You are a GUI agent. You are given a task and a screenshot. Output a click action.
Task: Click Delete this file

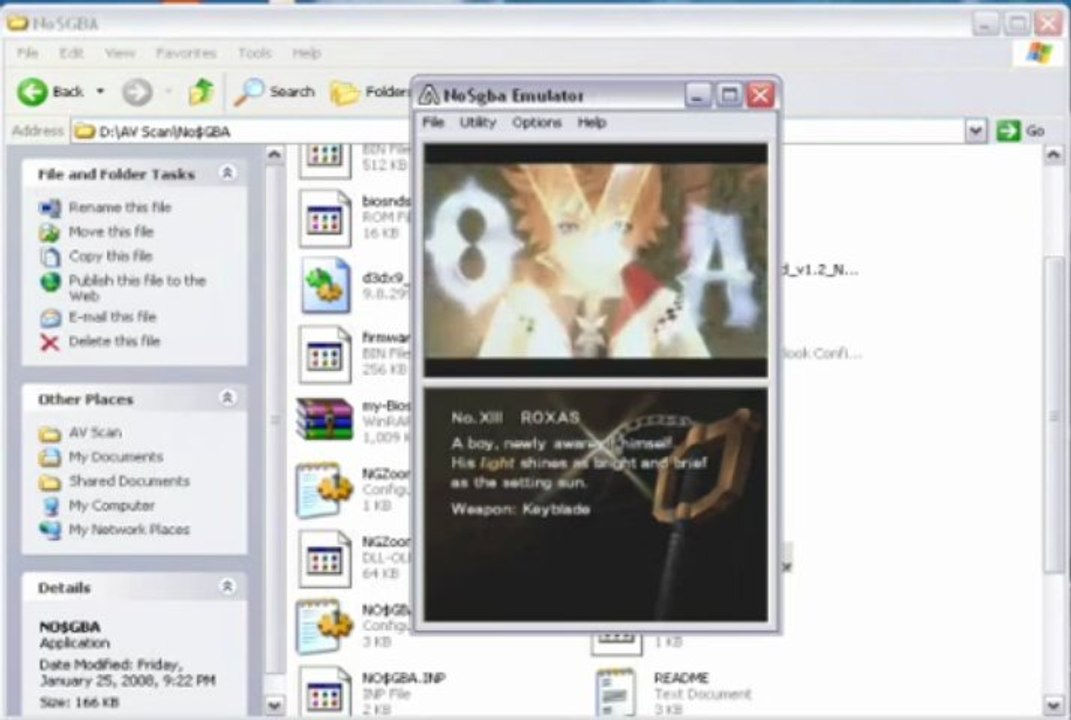[x=114, y=341]
